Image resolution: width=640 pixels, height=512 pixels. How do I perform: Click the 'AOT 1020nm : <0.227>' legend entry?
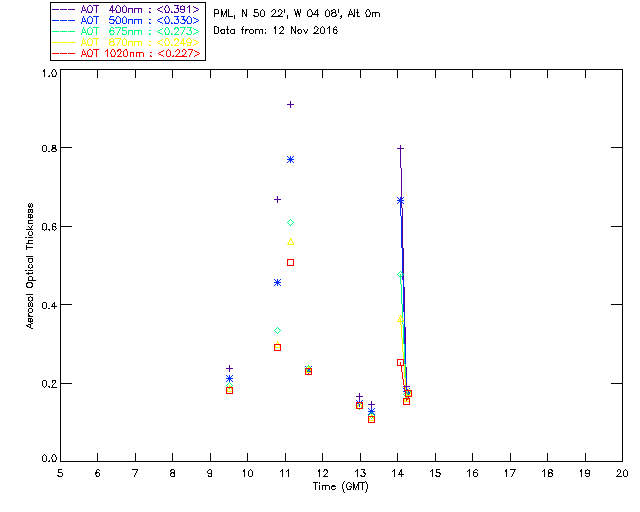[x=127, y=53]
